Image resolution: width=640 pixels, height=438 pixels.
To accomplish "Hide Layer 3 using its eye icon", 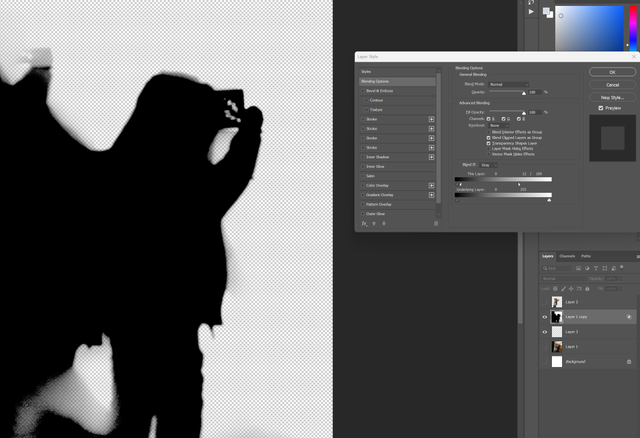I will (x=544, y=332).
